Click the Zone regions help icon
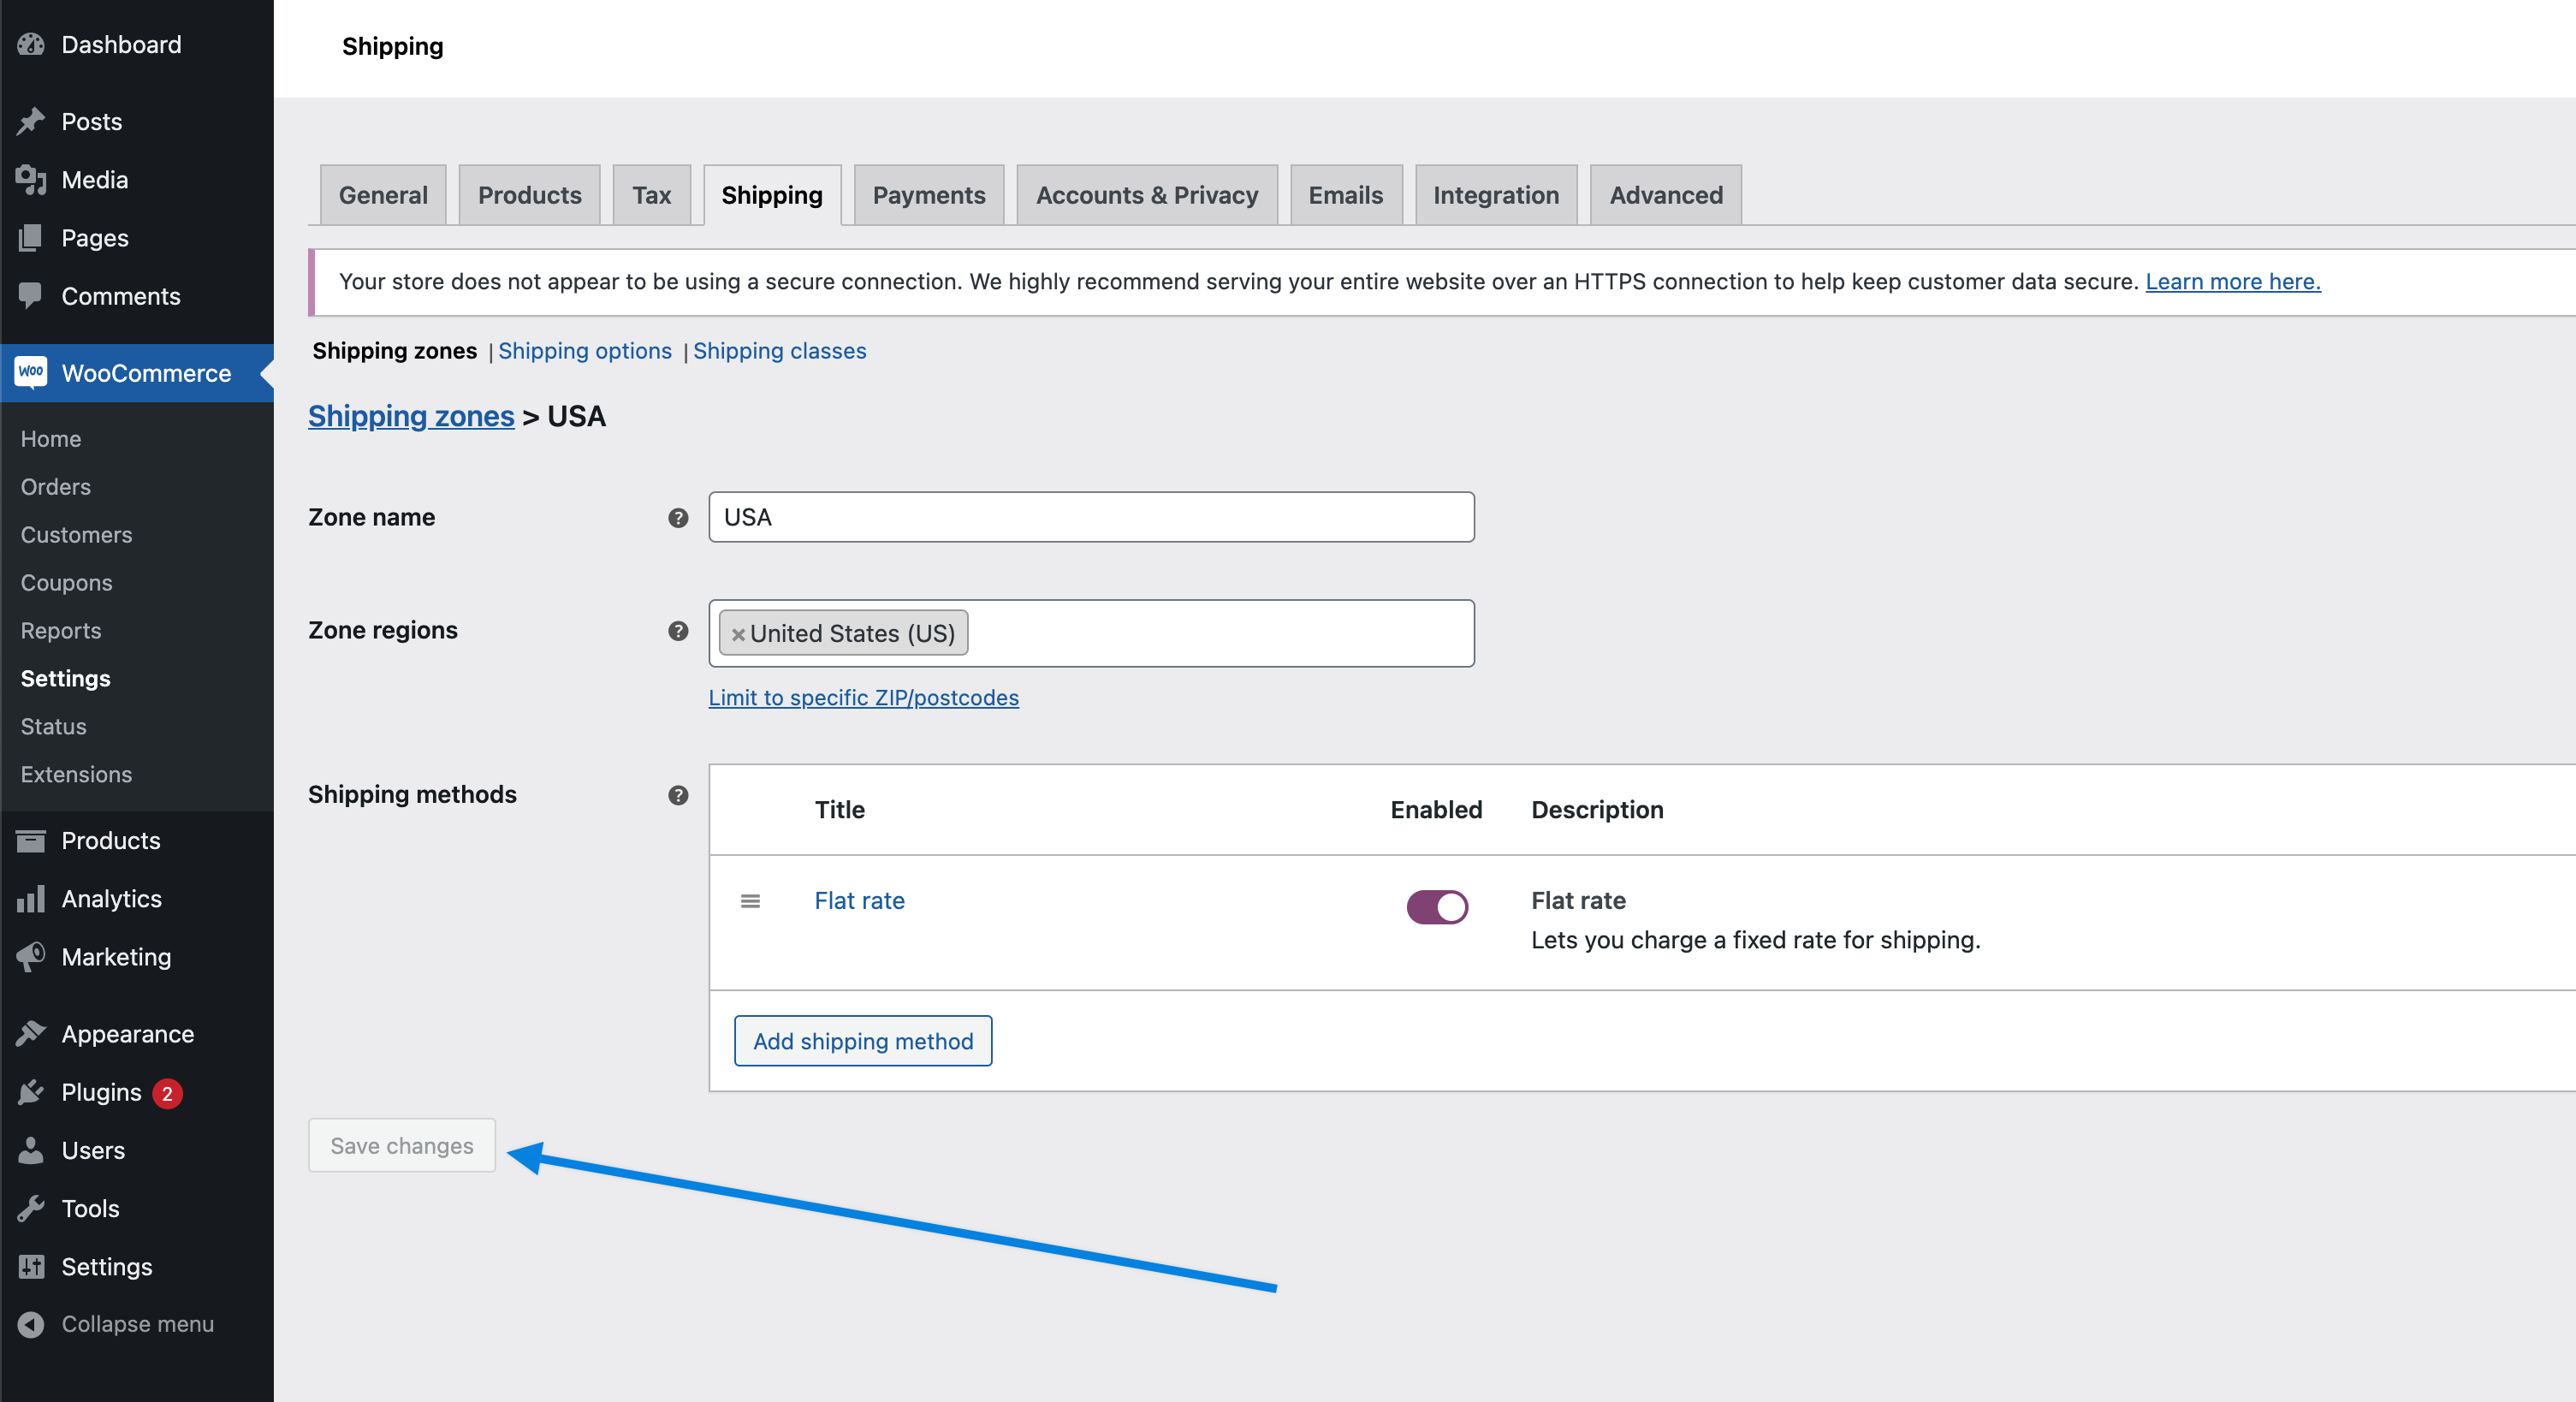Image resolution: width=2576 pixels, height=1402 pixels. pyautogui.click(x=679, y=631)
